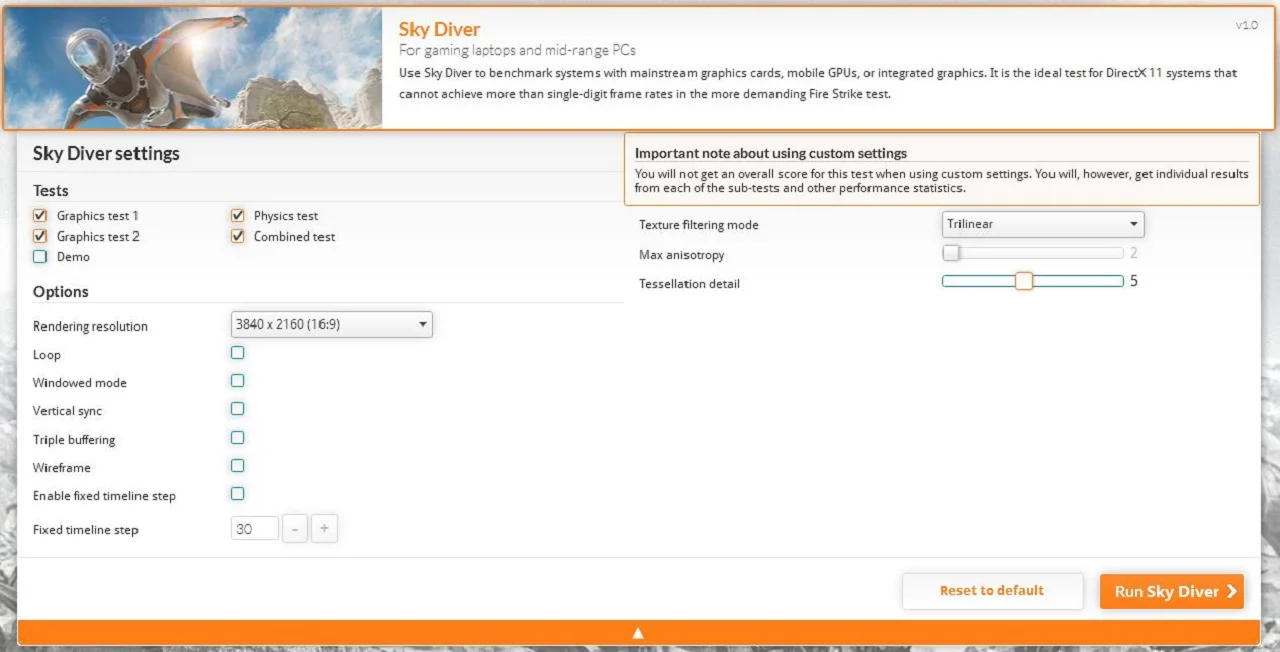Decrease fixed timeline step with minus button
This screenshot has height=652, width=1280.
tap(295, 529)
